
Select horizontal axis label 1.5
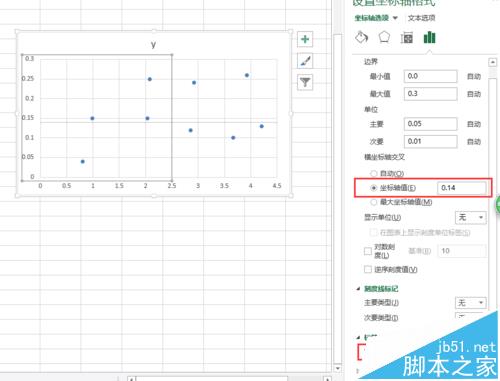coord(119,186)
